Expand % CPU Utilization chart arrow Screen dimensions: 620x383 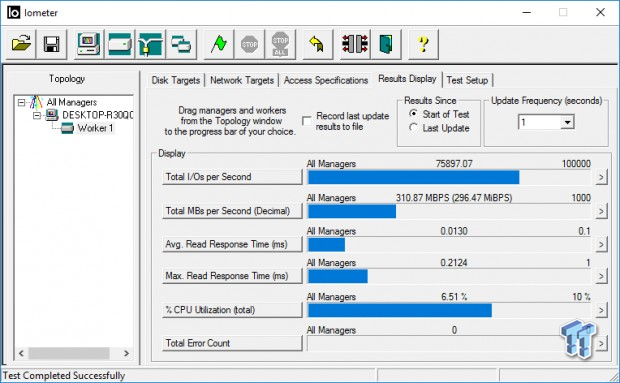(601, 310)
